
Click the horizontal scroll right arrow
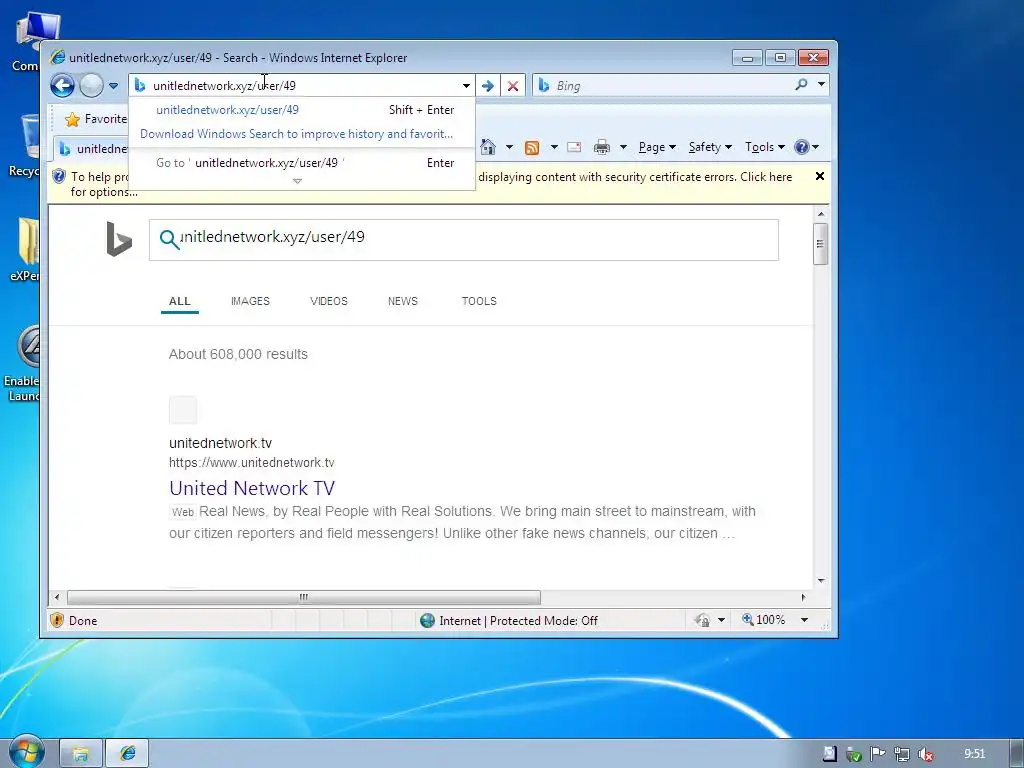click(803, 597)
